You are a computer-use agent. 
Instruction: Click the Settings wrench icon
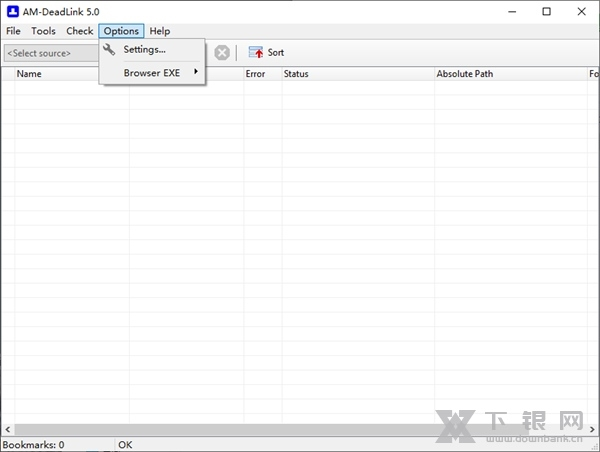110,50
